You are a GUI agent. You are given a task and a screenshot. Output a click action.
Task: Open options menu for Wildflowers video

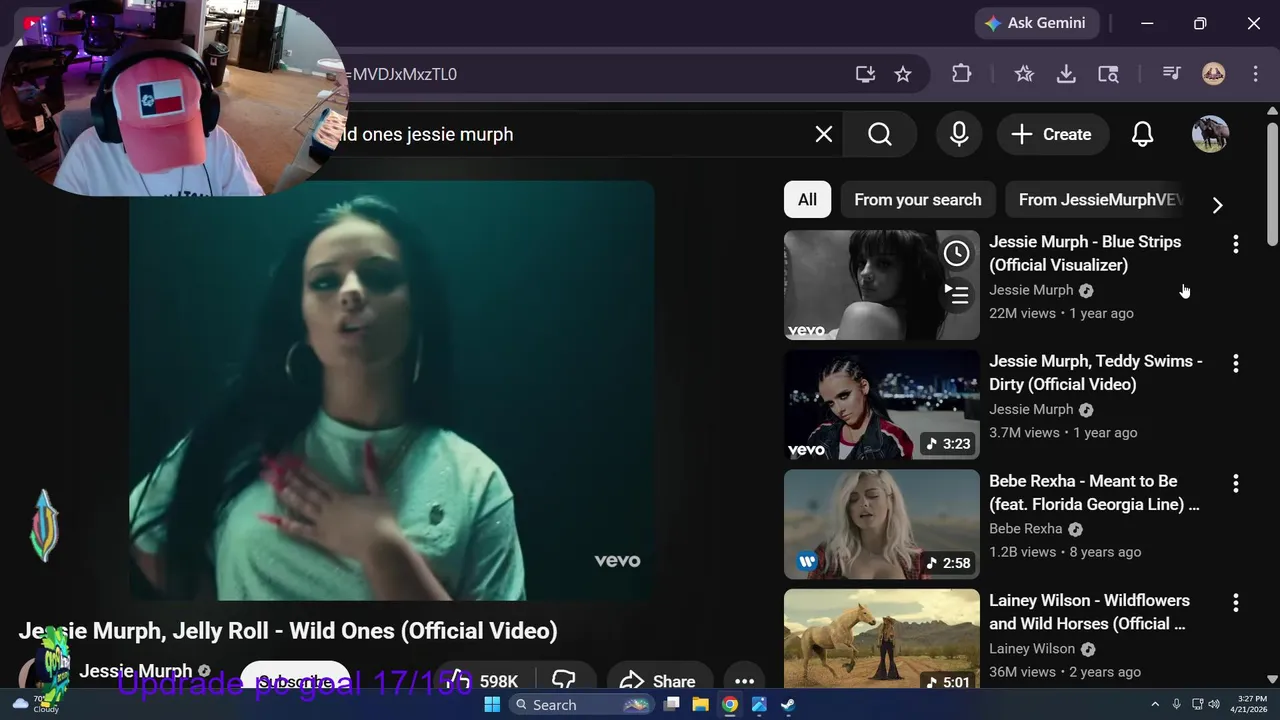[1235, 602]
